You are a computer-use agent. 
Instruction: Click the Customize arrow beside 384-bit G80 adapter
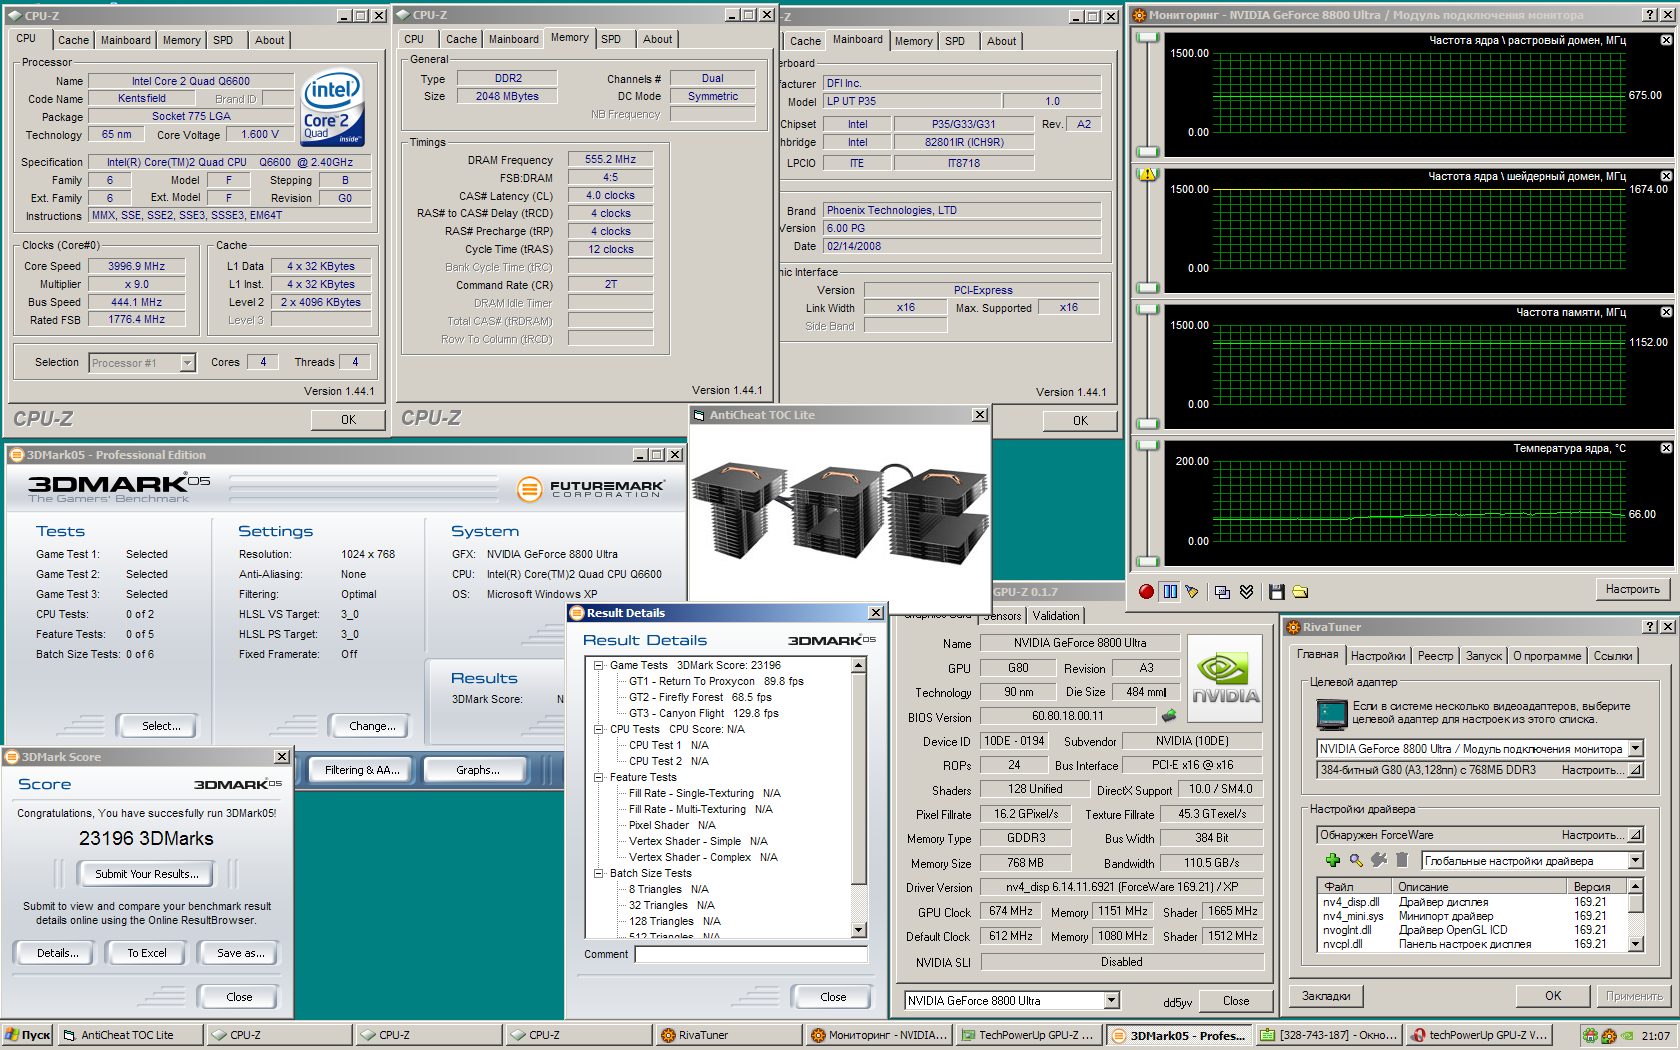pyautogui.click(x=1636, y=770)
